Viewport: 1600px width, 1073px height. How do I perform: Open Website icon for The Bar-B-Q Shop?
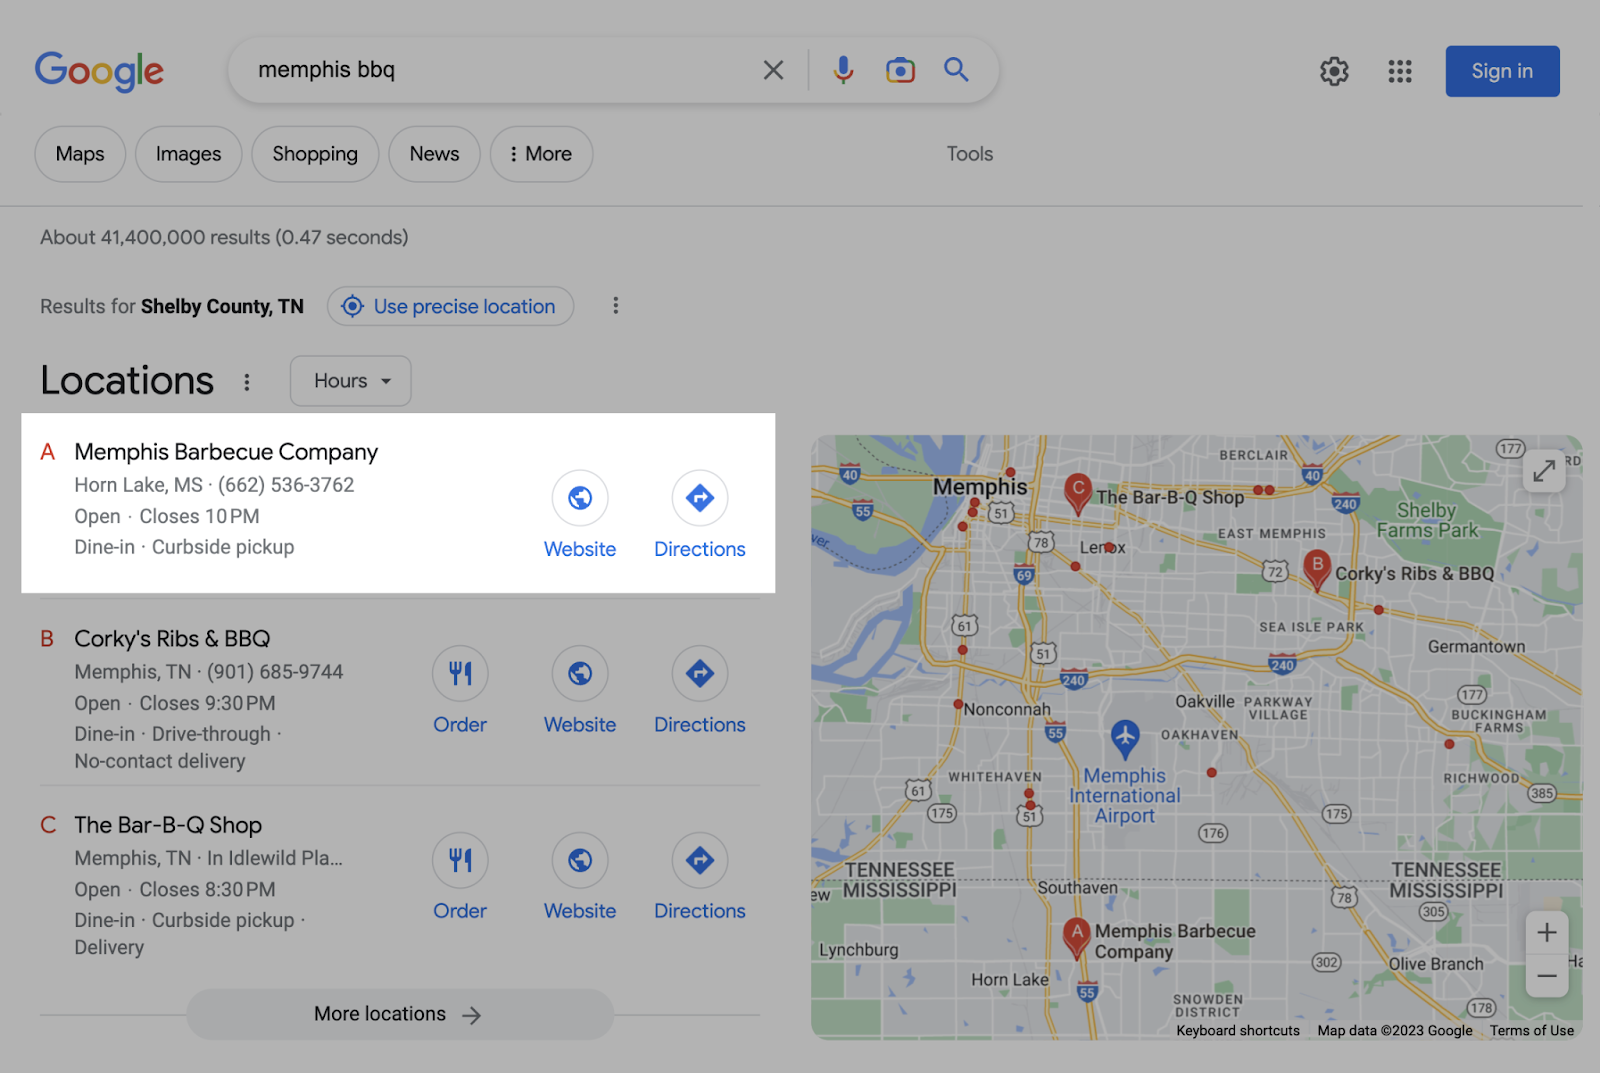580,861
